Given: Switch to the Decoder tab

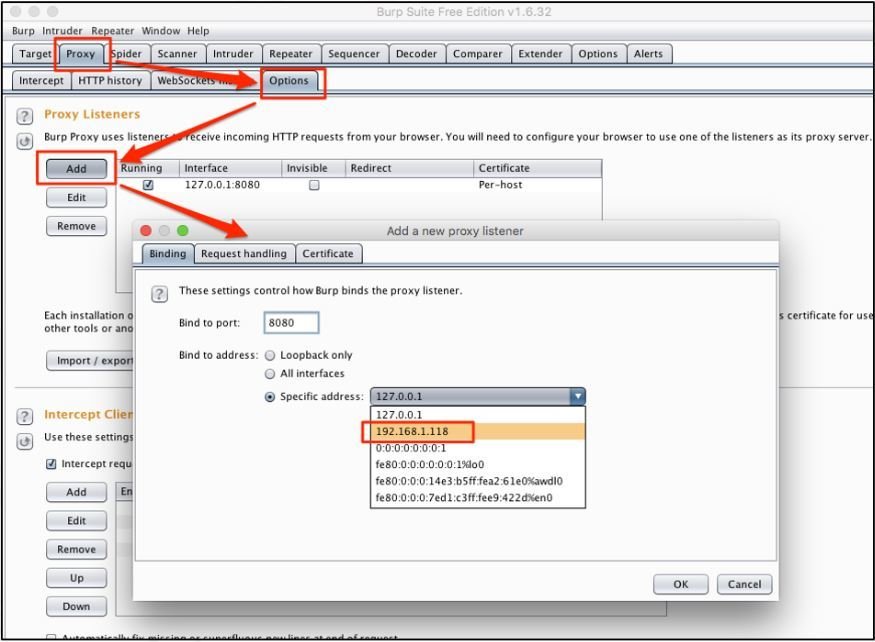Looking at the screenshot, I should tap(416, 54).
